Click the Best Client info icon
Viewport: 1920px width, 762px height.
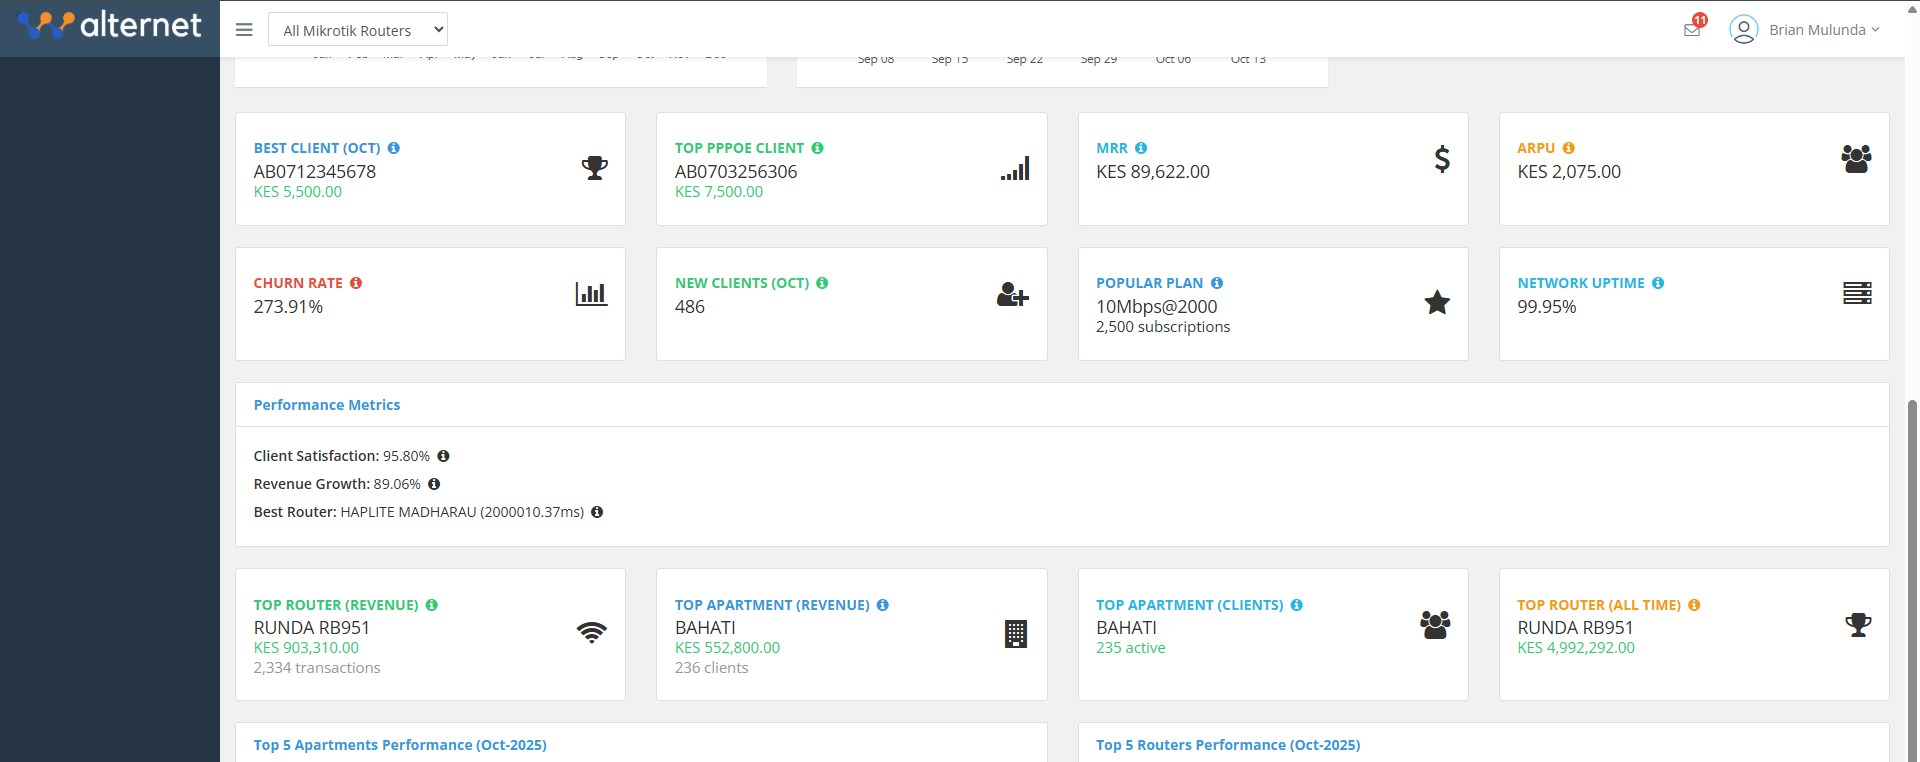394,148
